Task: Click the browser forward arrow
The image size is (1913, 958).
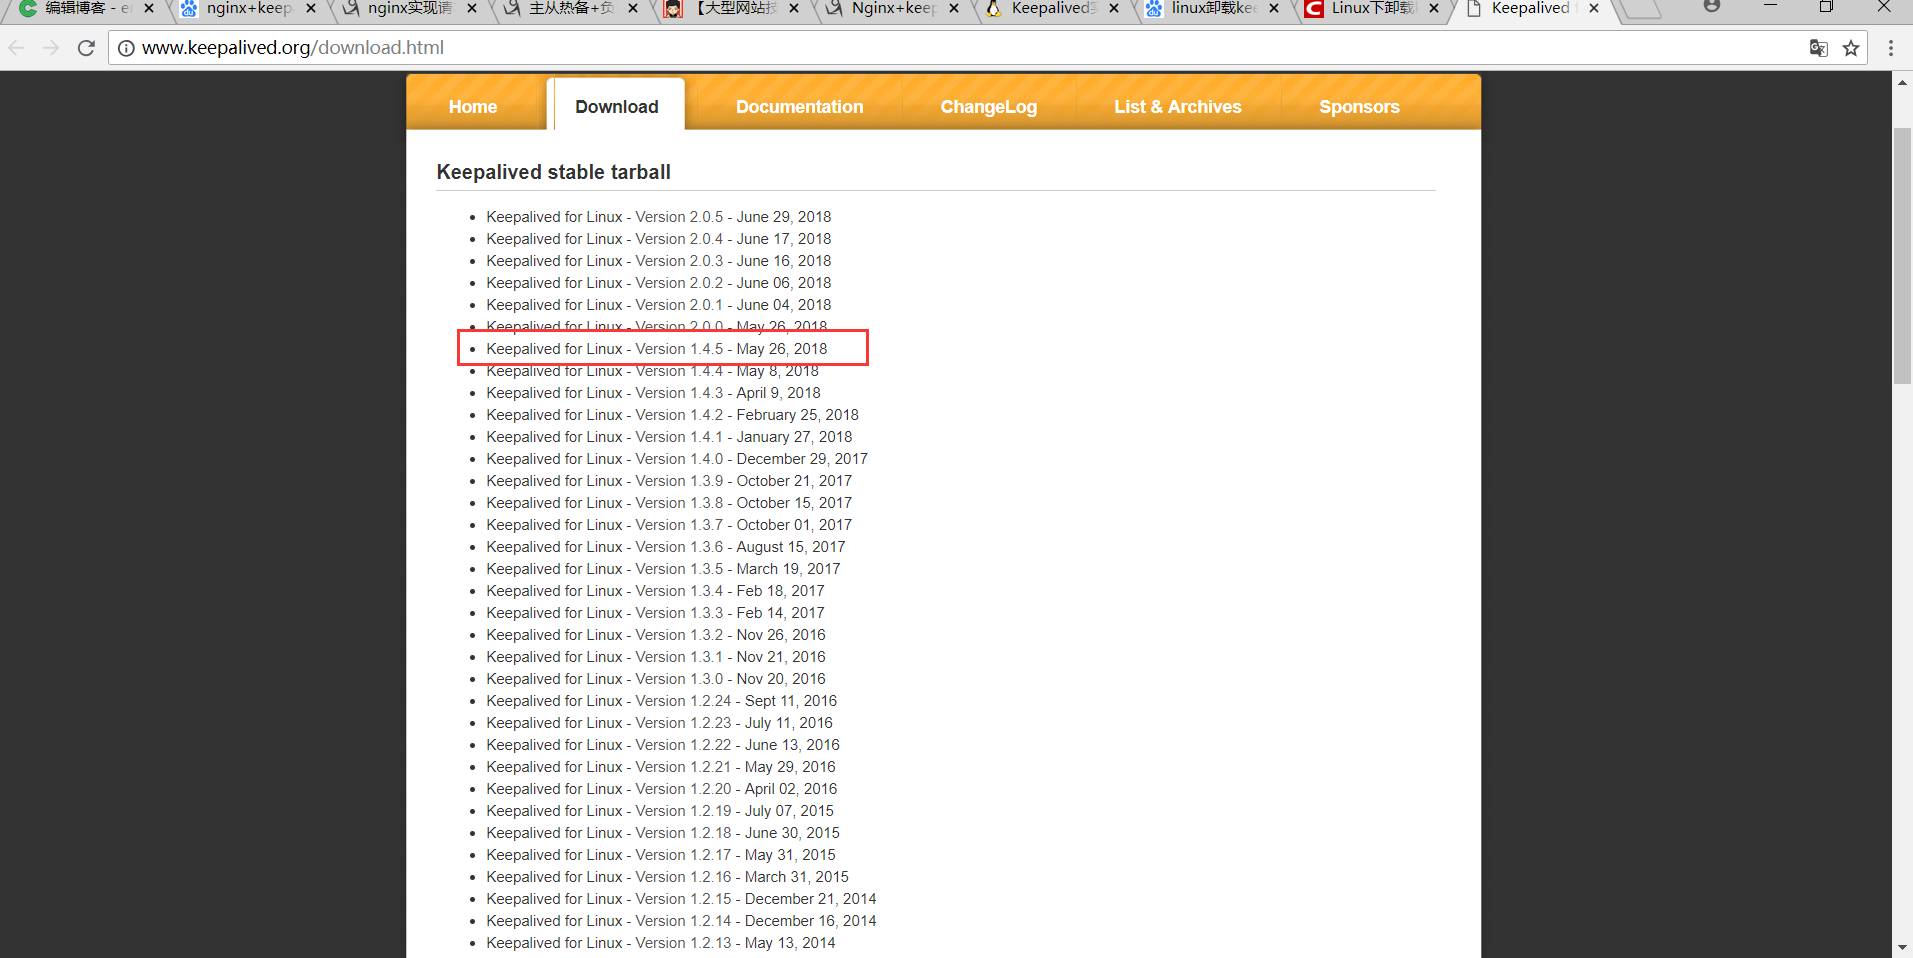Action: 51,48
